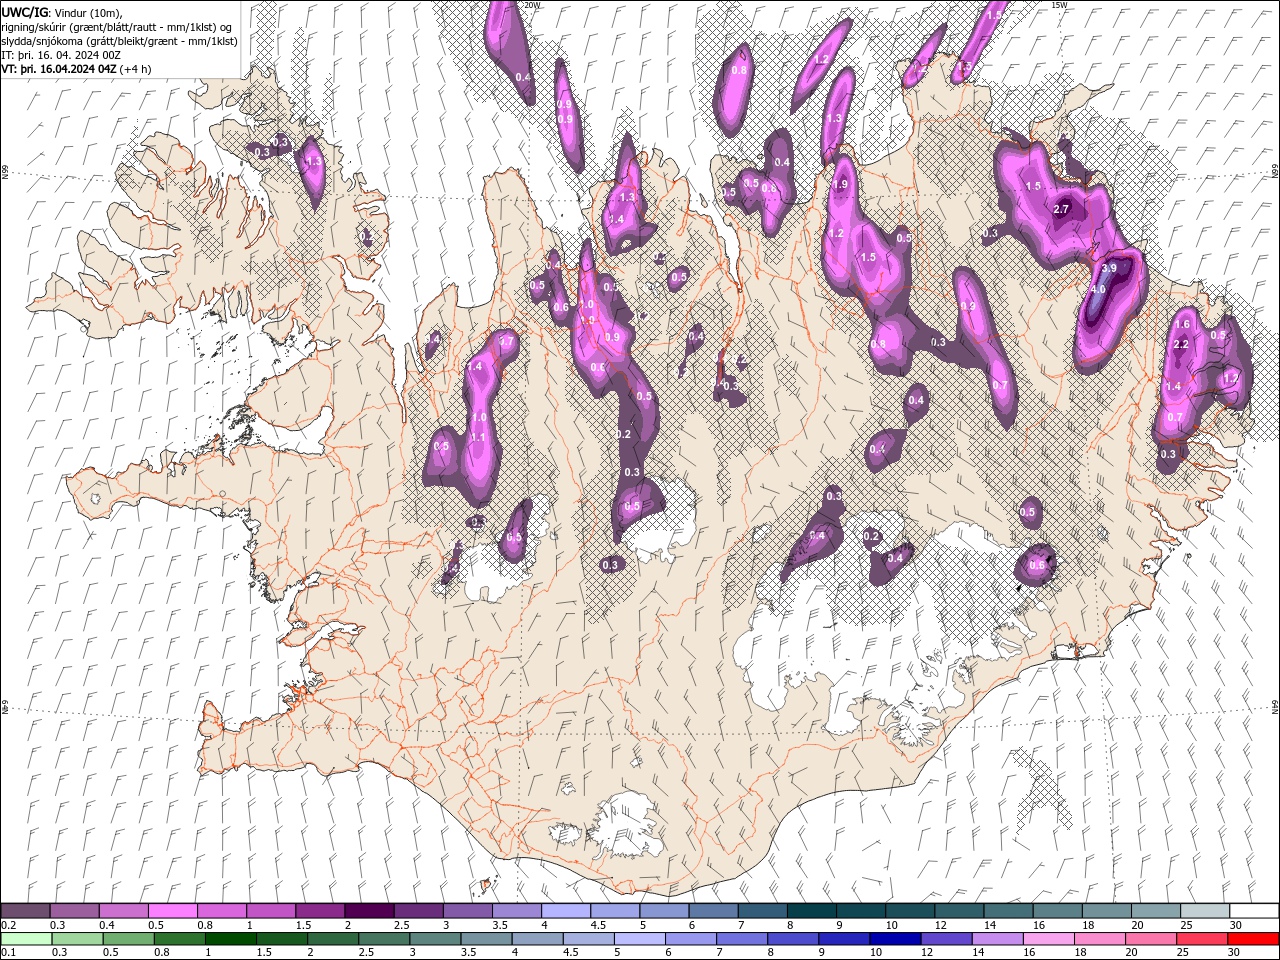Pick the white 30 snow legend swatch
The image size is (1280, 960).
(1255, 911)
